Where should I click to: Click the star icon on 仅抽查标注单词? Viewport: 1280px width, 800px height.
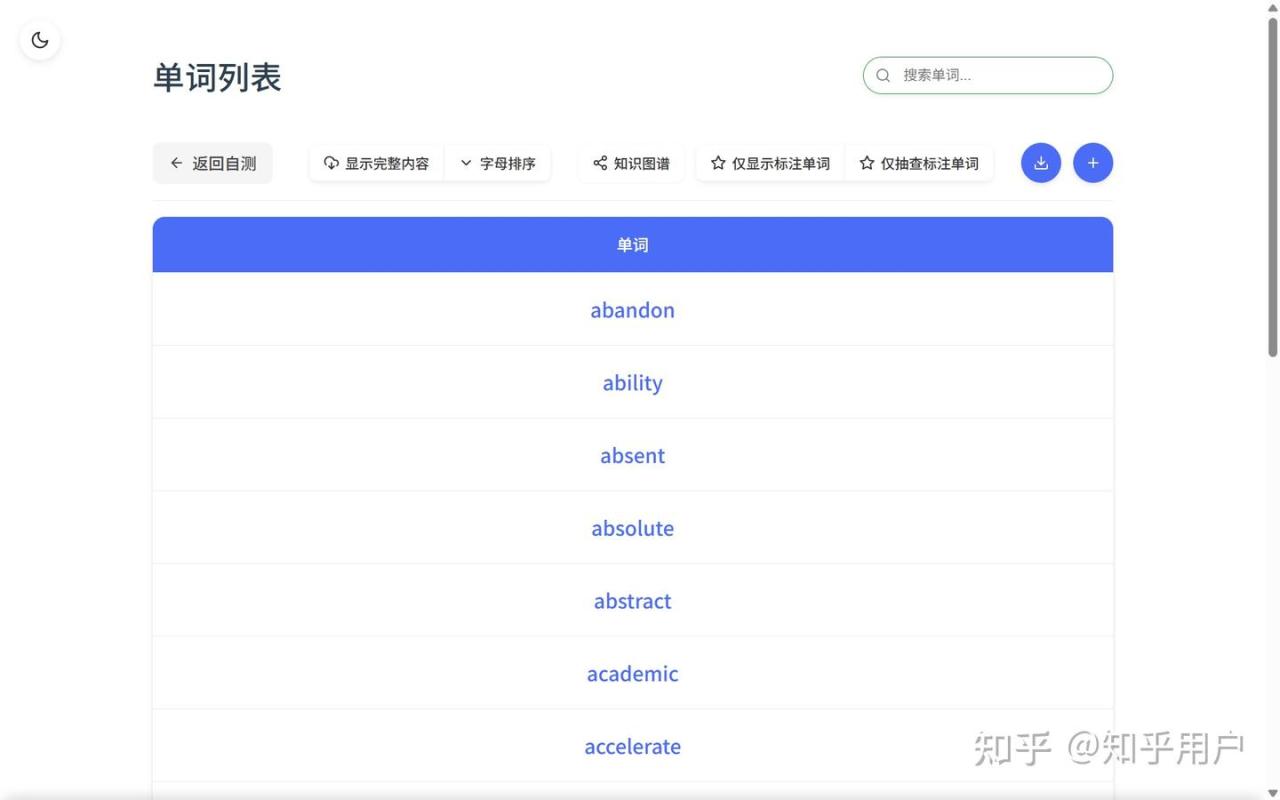pos(867,163)
